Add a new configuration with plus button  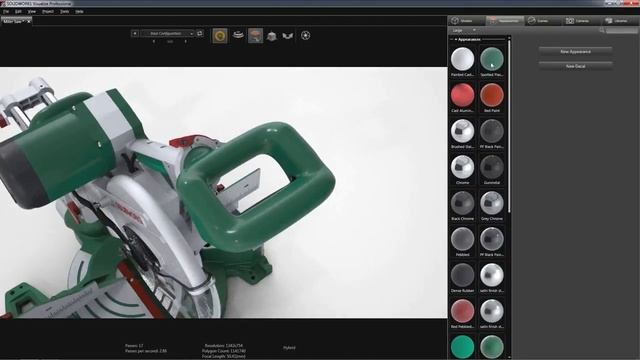[x=135, y=33]
